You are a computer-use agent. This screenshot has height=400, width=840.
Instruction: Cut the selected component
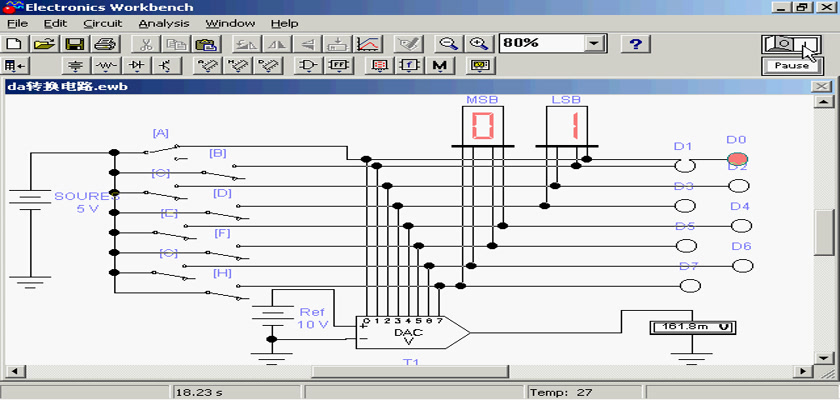pos(146,43)
